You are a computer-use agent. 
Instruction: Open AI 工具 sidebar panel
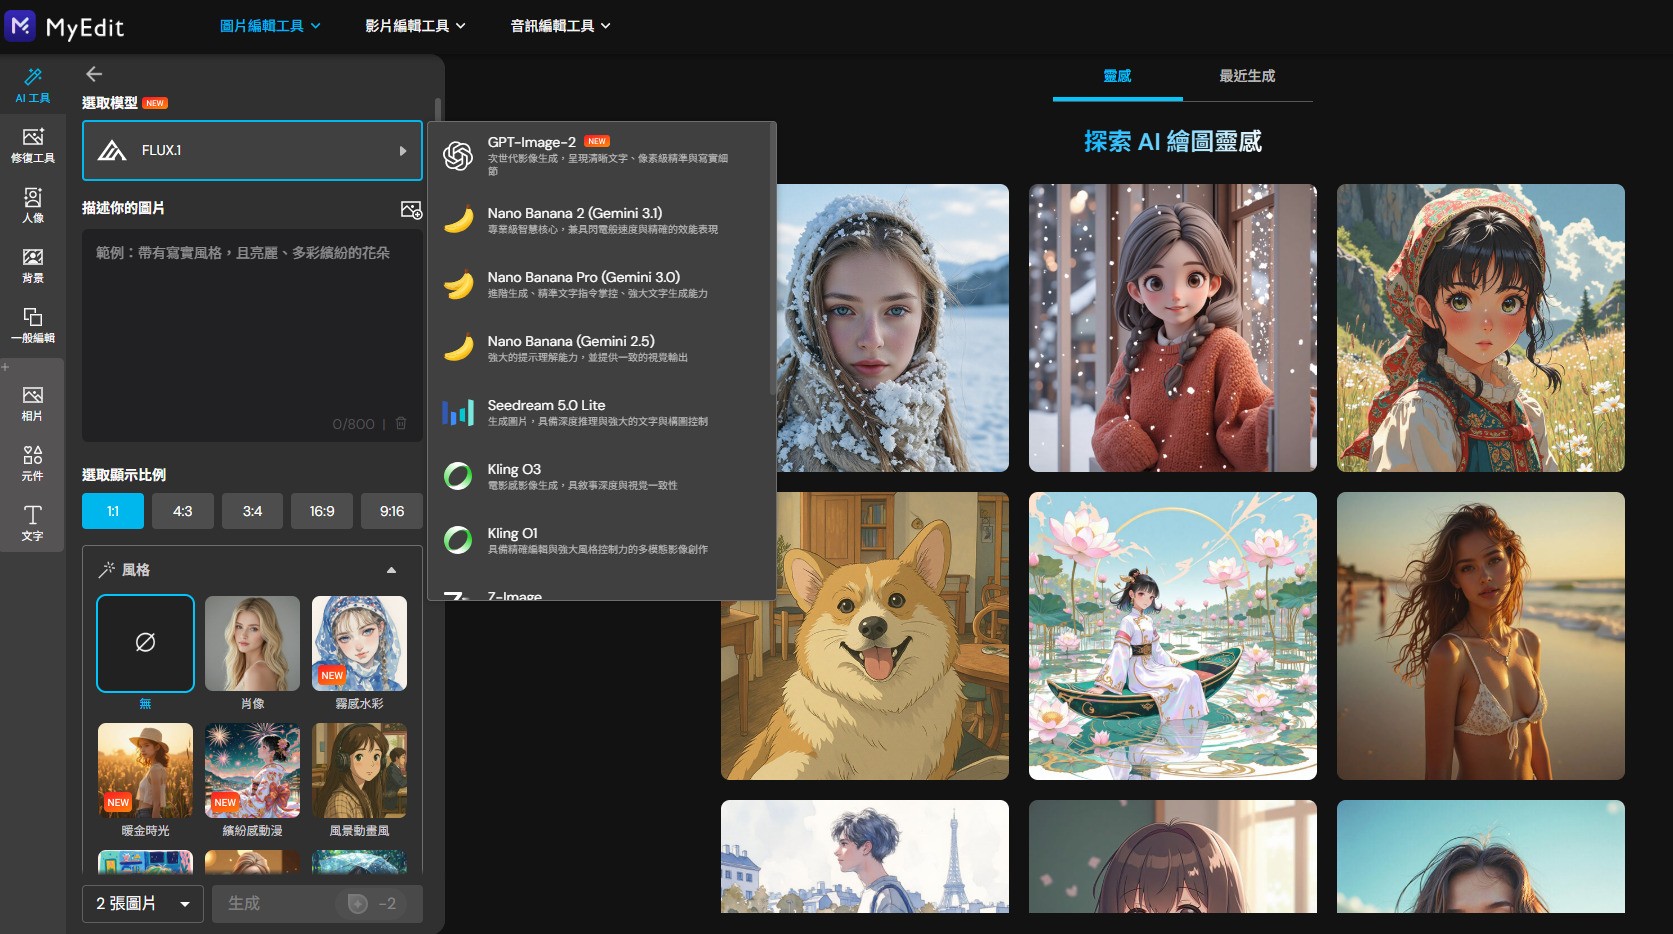33,86
